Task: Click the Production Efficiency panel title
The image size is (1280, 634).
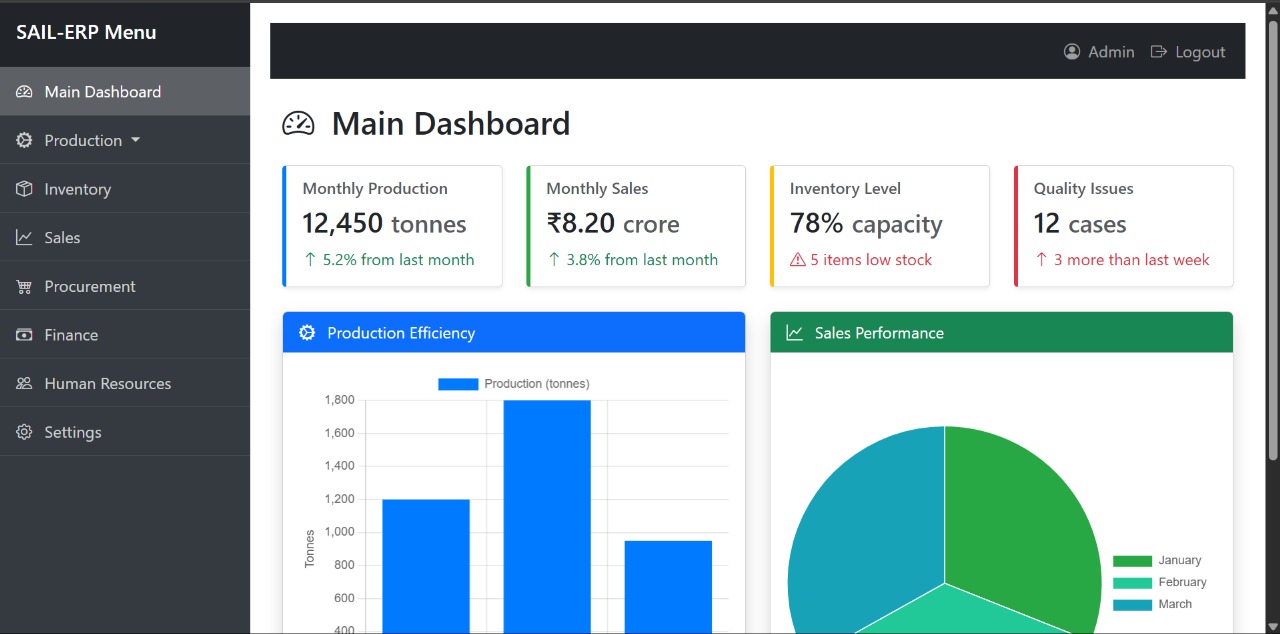Action: [x=401, y=333]
